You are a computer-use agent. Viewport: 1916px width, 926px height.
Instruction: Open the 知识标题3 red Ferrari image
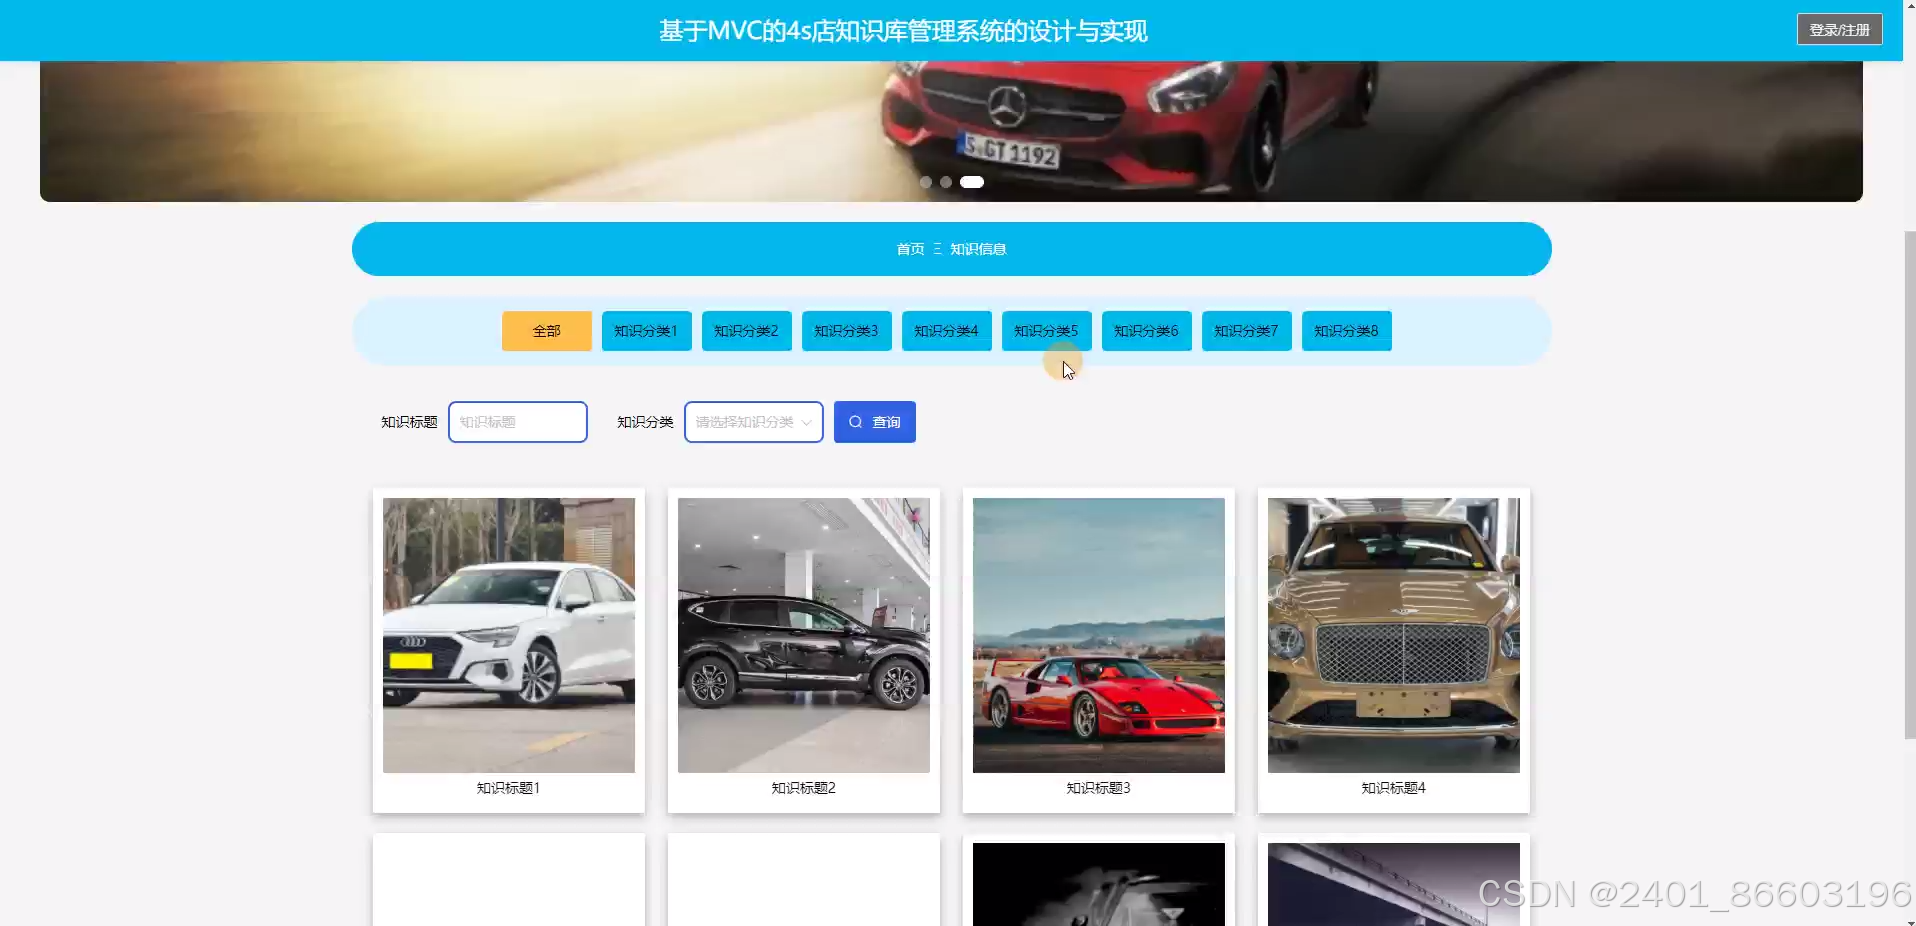(1099, 635)
